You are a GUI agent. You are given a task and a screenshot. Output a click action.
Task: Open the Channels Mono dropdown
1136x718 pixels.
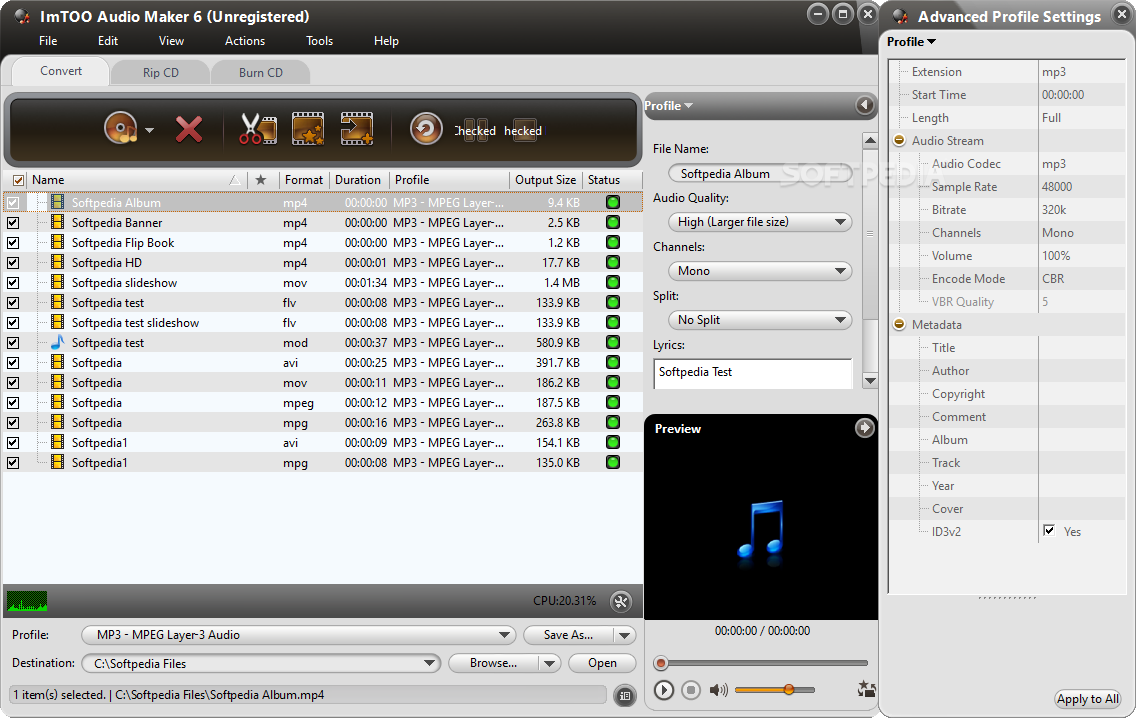(x=760, y=271)
